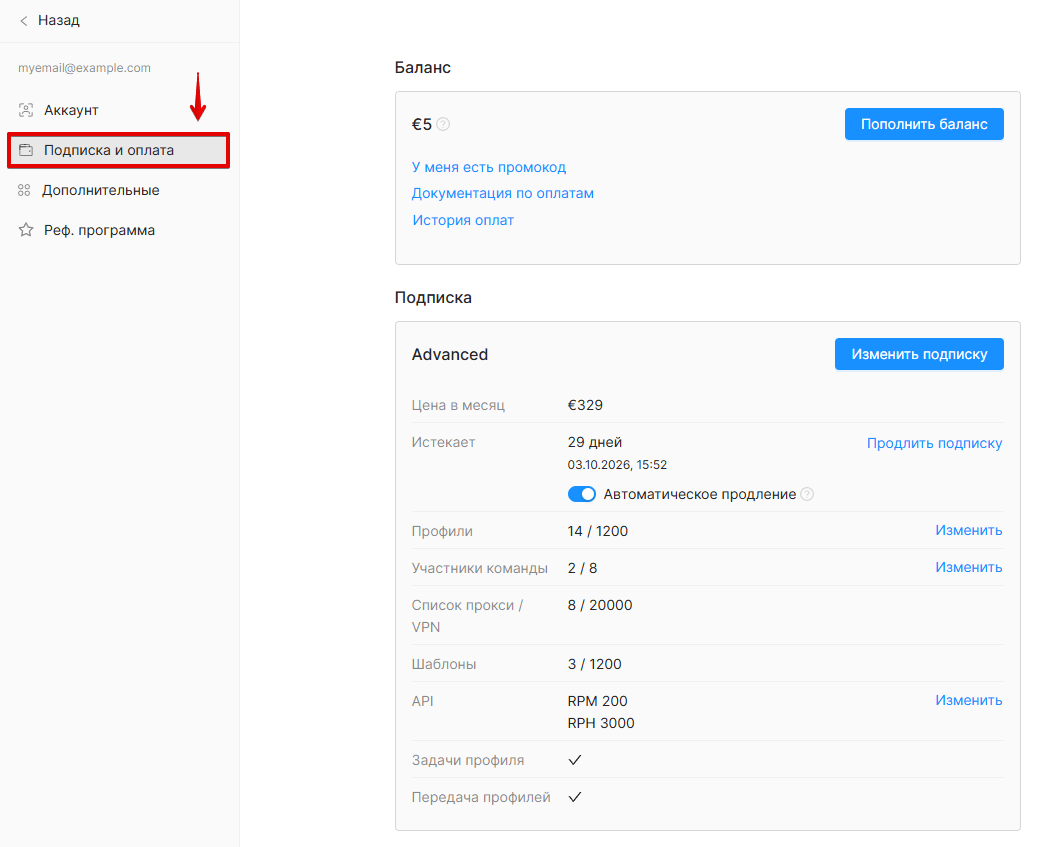
Task: Click the Профили label
Action: pos(442,531)
